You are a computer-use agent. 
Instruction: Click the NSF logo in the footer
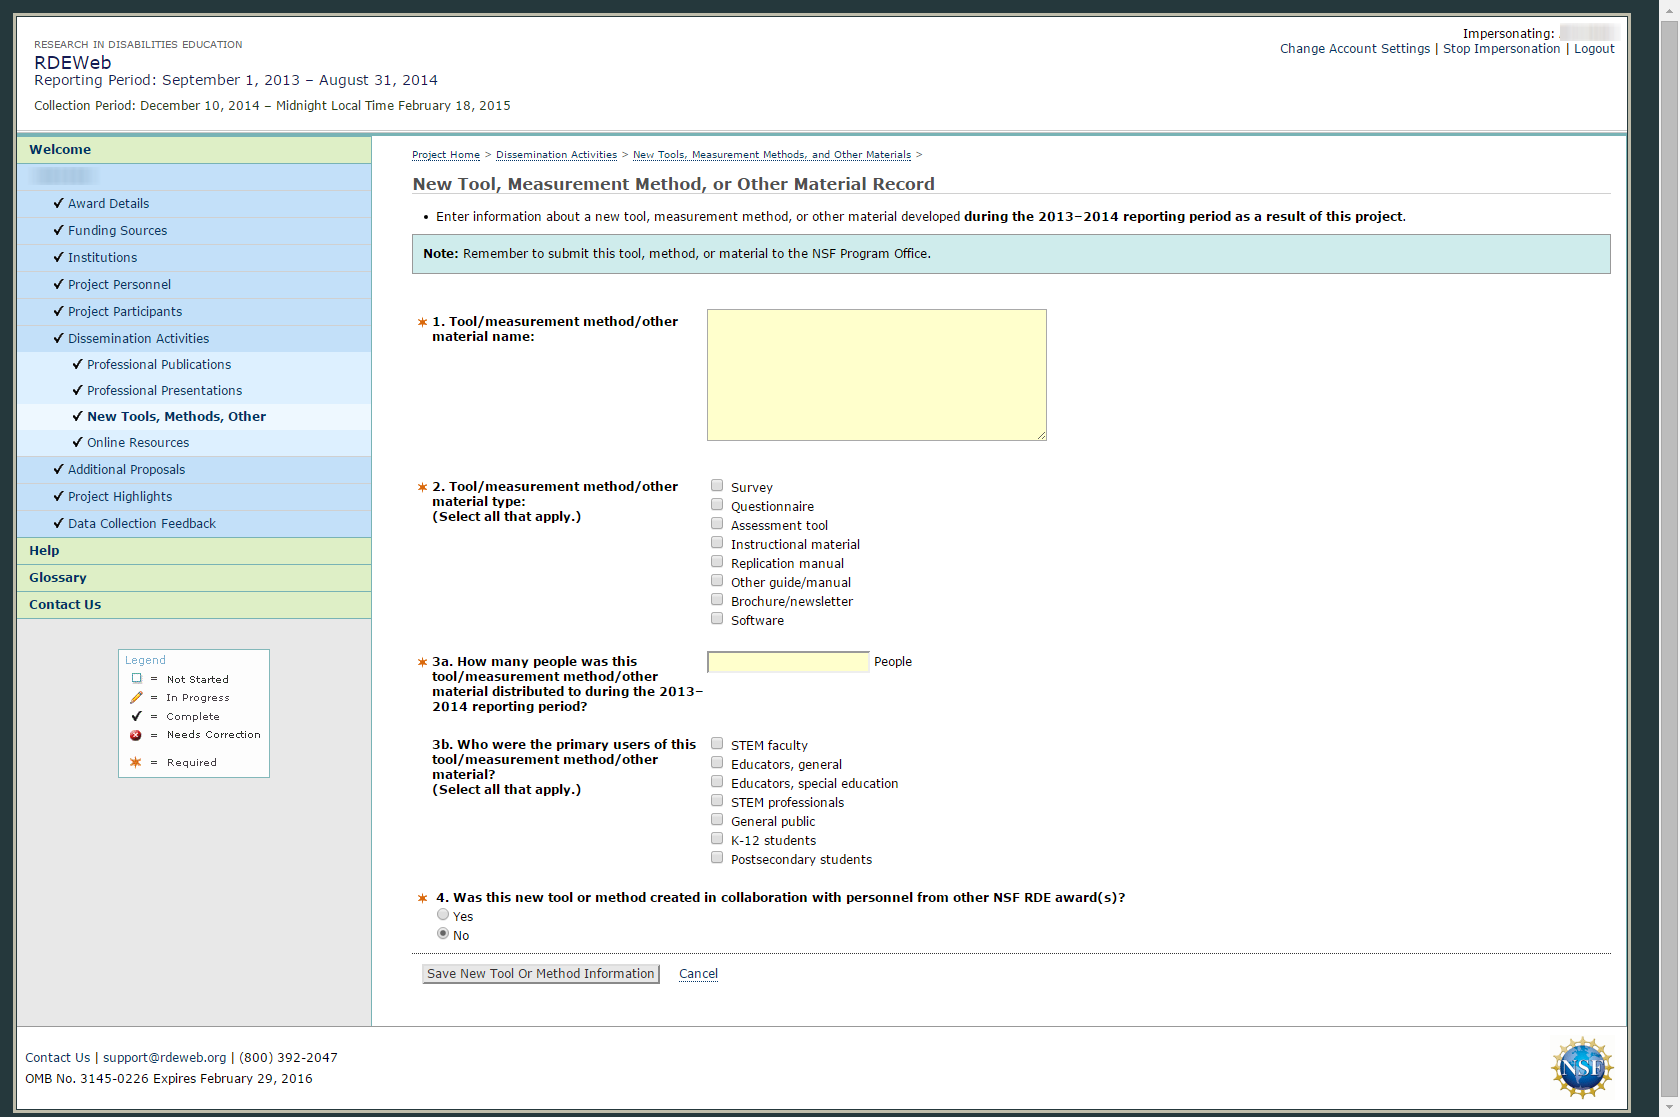tap(1582, 1067)
